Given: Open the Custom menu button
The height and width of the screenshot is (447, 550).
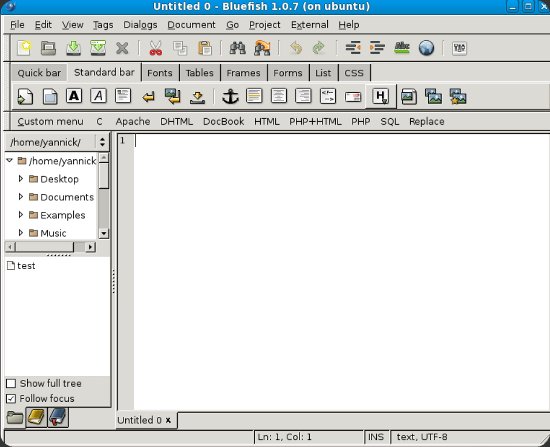Looking at the screenshot, I should click(x=51, y=121).
